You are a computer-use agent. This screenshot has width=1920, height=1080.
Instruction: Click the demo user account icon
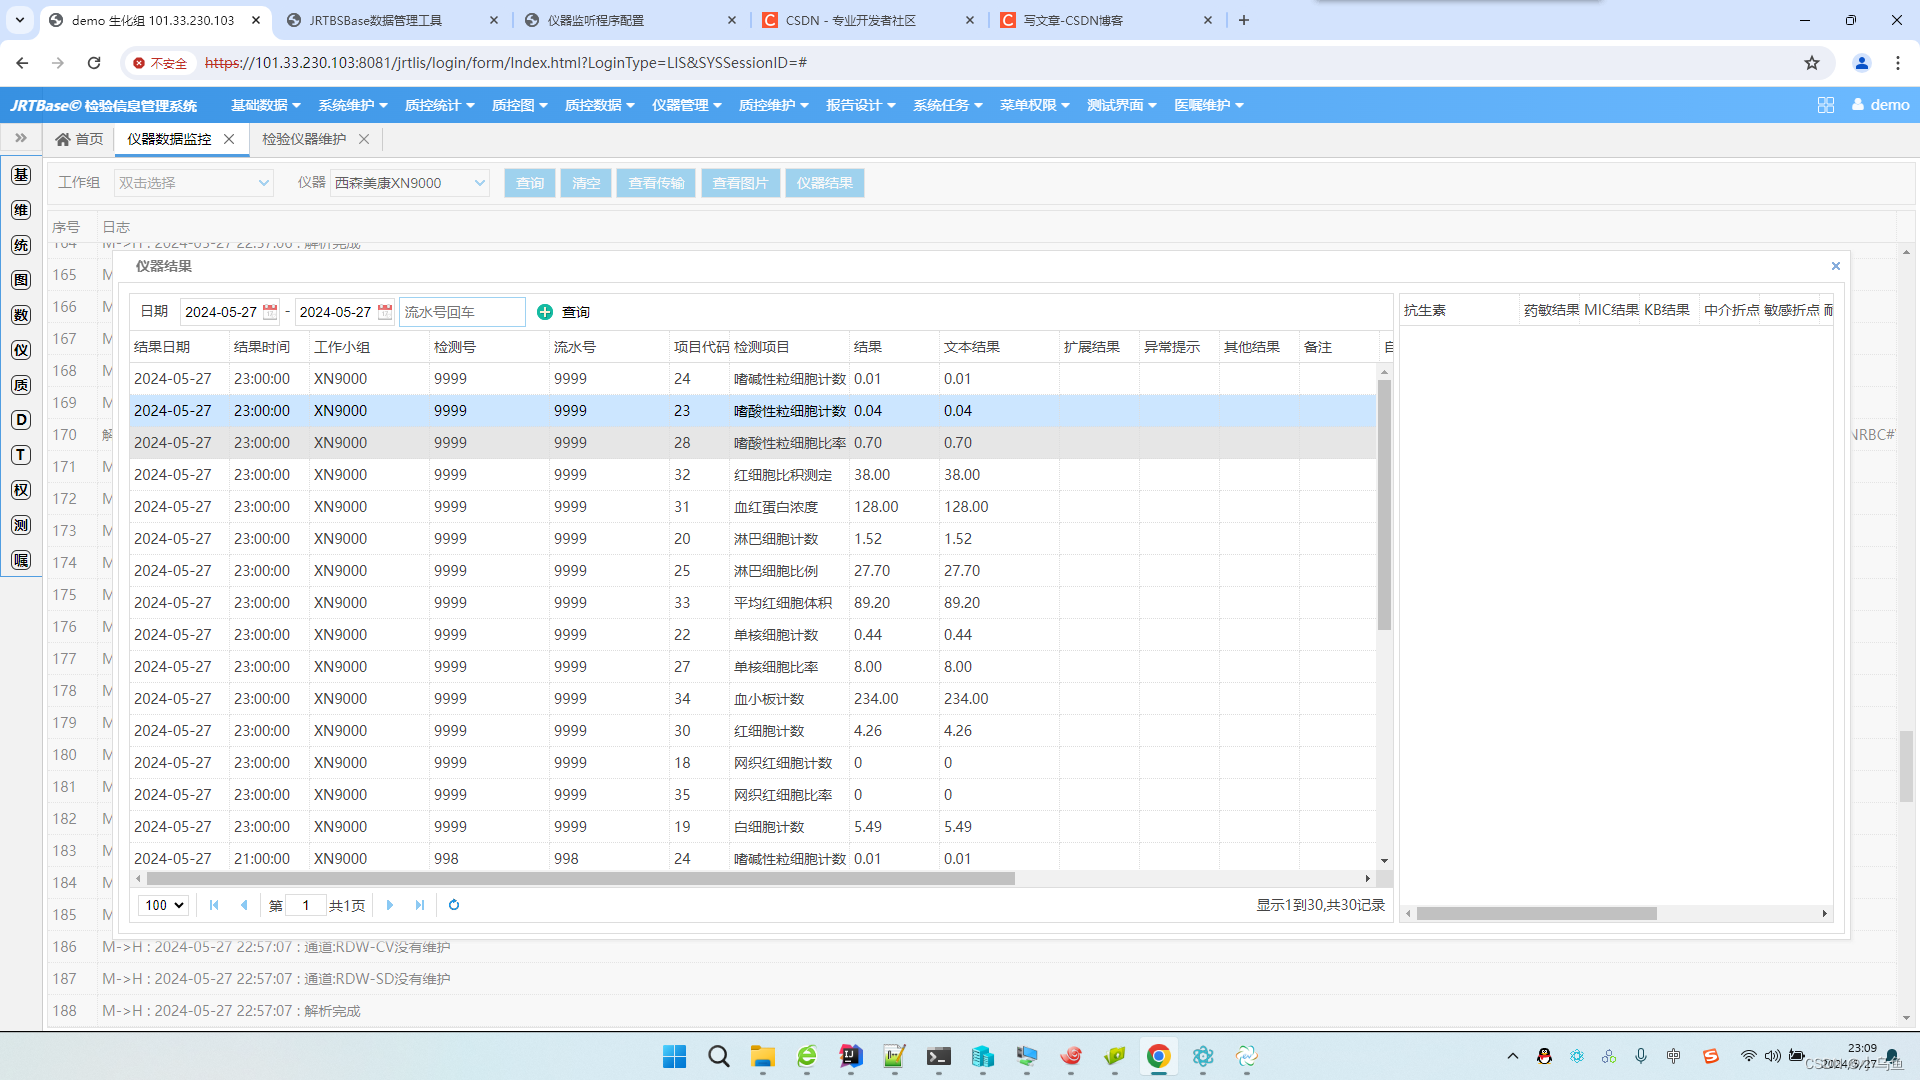(1880, 105)
